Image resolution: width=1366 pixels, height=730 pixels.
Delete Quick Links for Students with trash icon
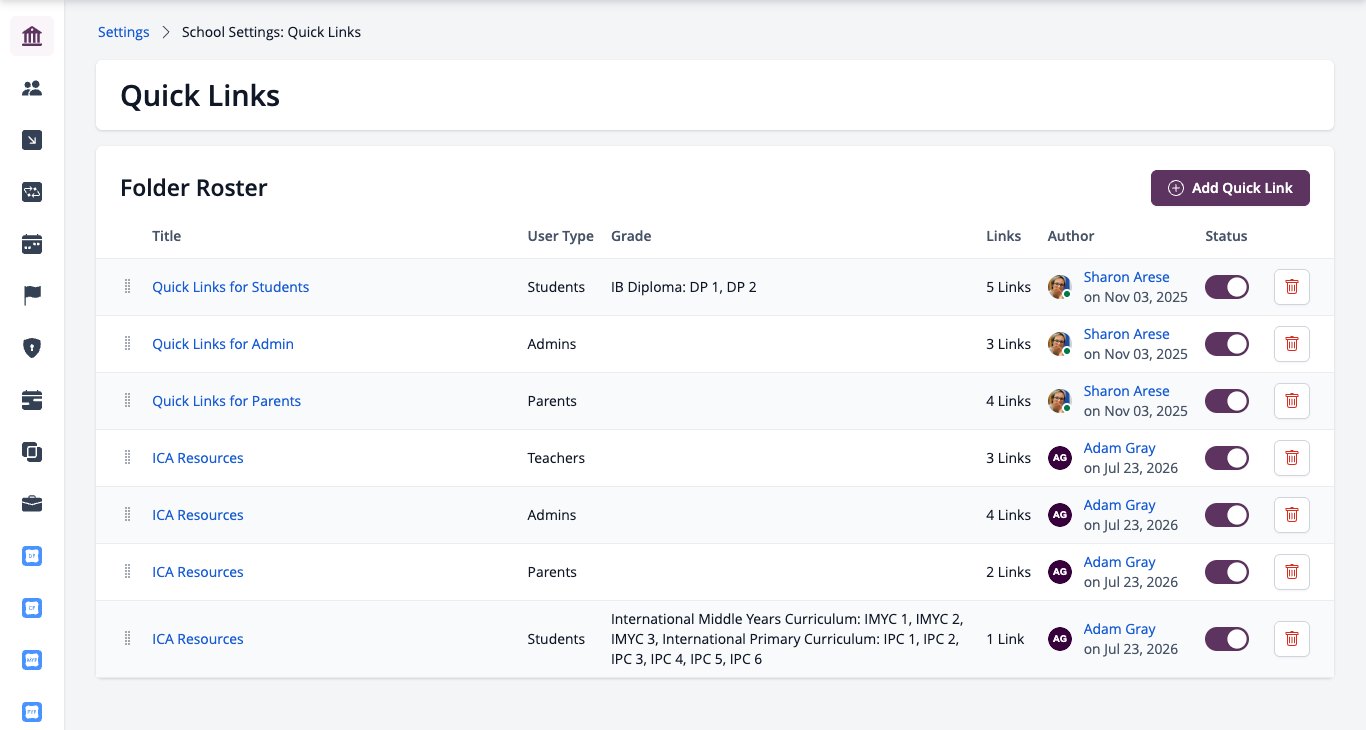click(1292, 287)
